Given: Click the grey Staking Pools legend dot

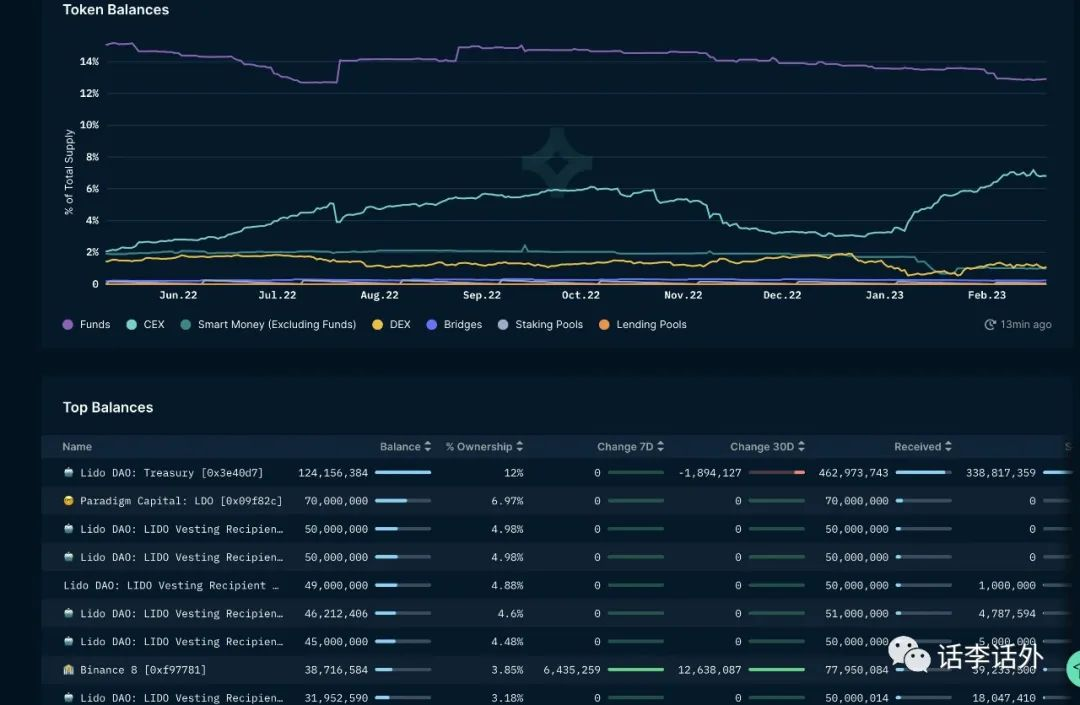Looking at the screenshot, I should (x=503, y=324).
